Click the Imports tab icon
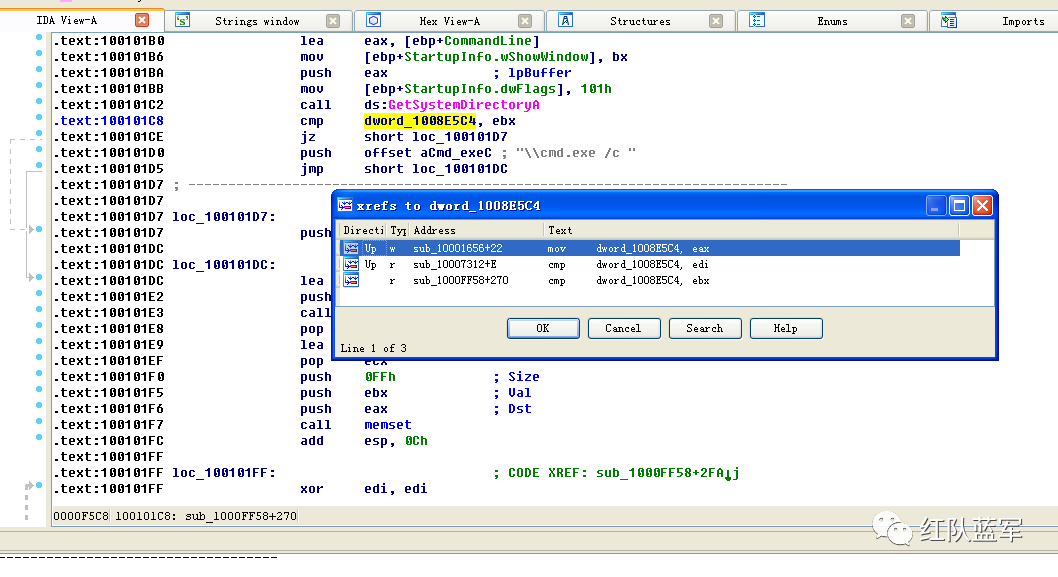Viewport: 1058px width, 577px height. click(949, 20)
